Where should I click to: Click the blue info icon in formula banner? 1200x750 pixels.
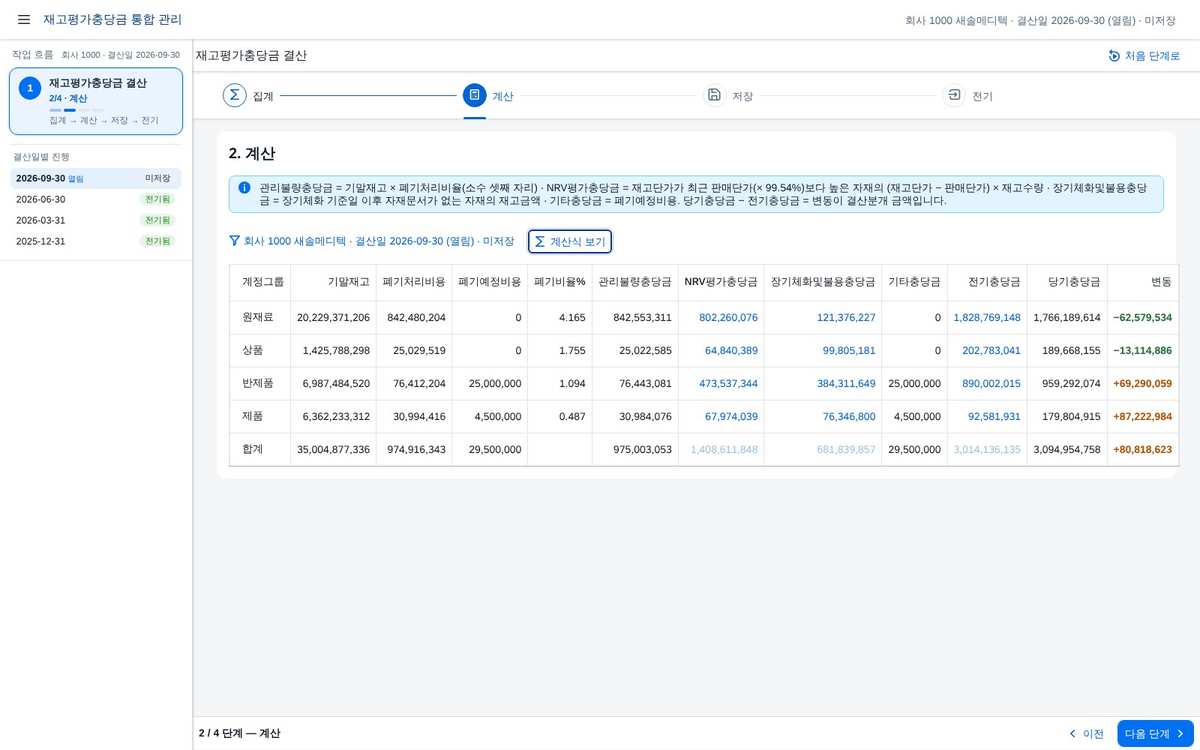point(244,187)
